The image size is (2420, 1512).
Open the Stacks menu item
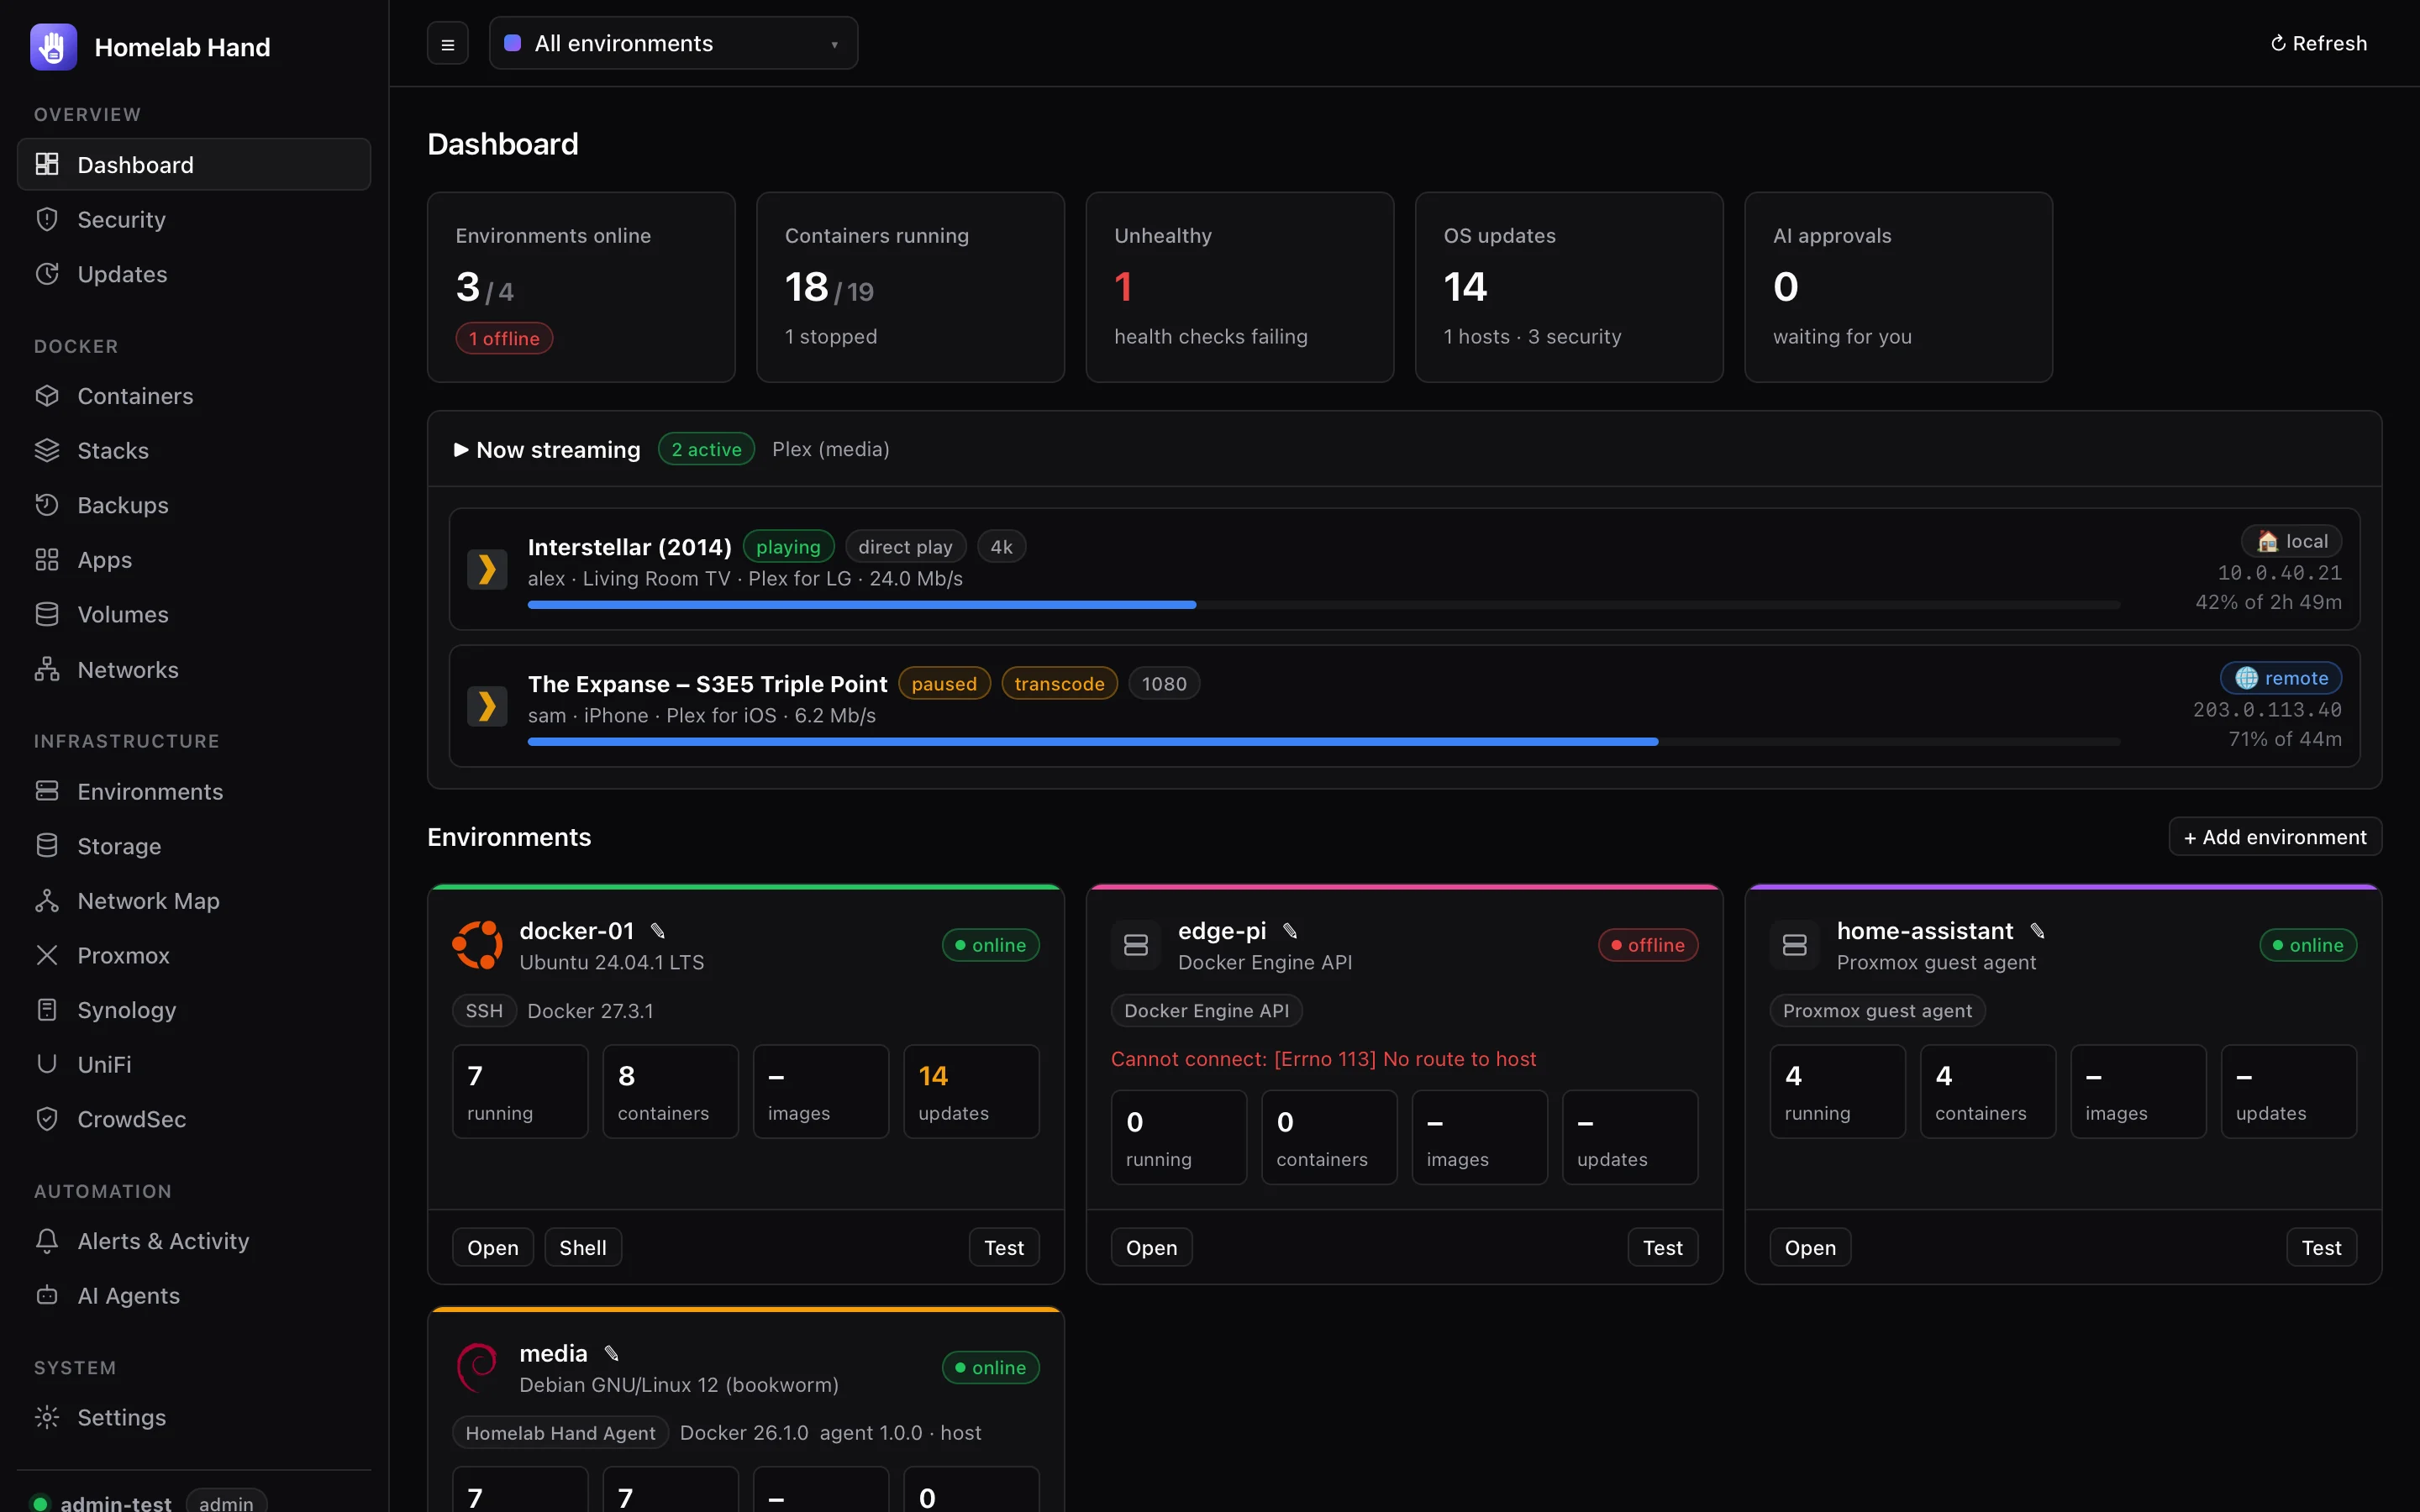click(x=194, y=451)
